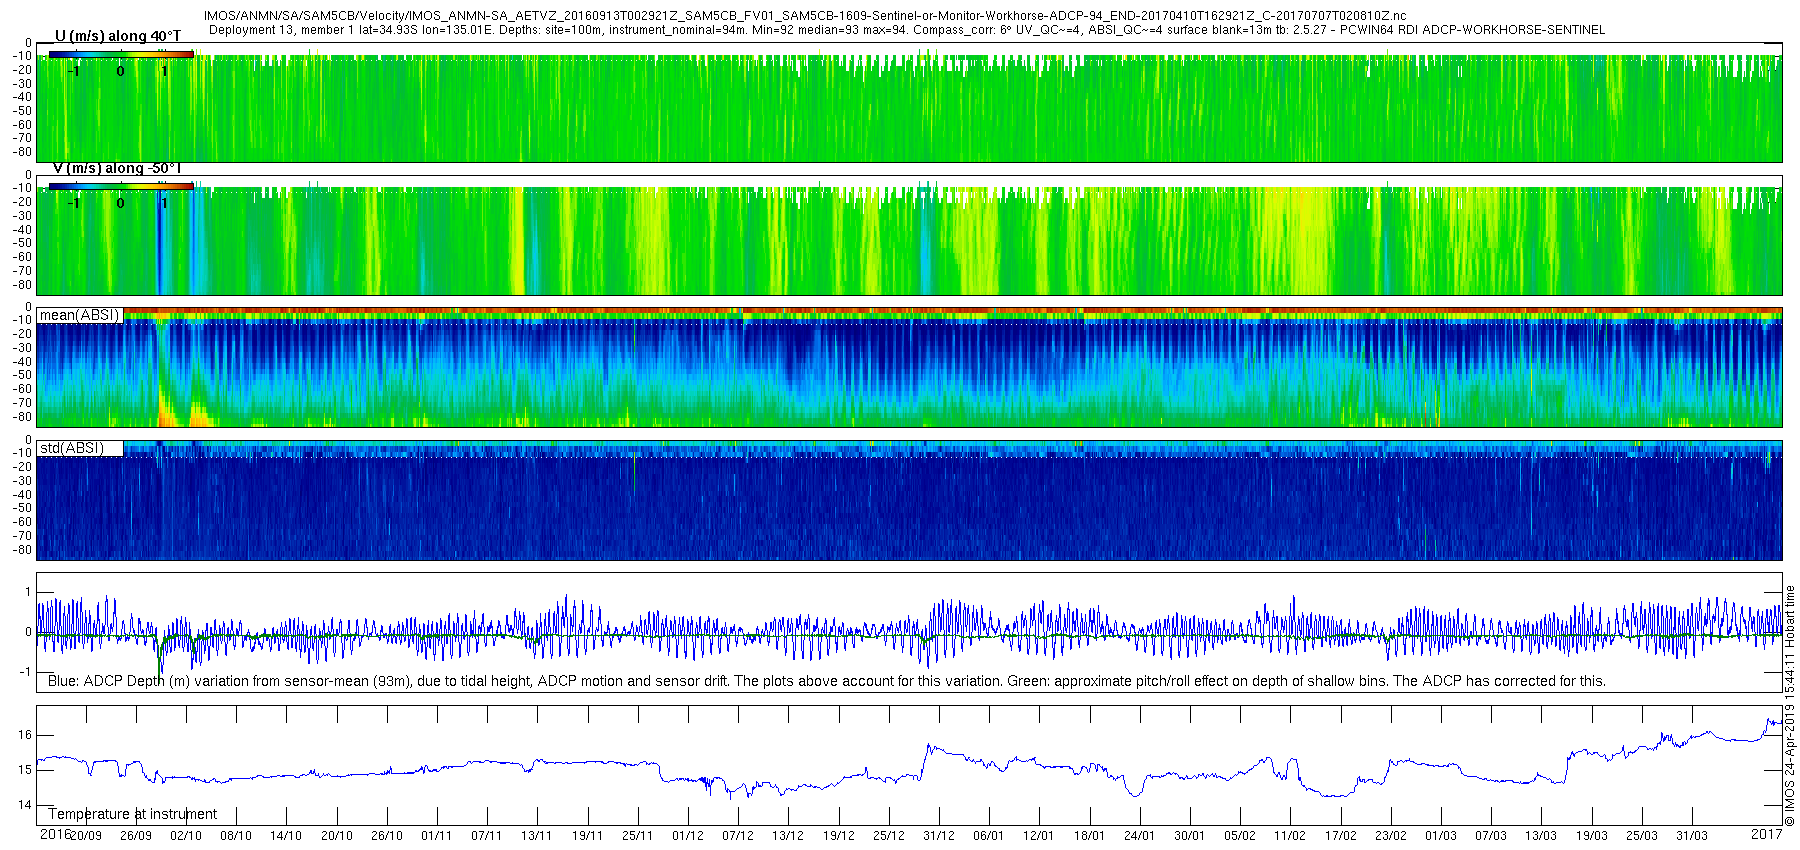Click the 15 tick on temperature axis
Screen dimensions: 1800x850
25,770
